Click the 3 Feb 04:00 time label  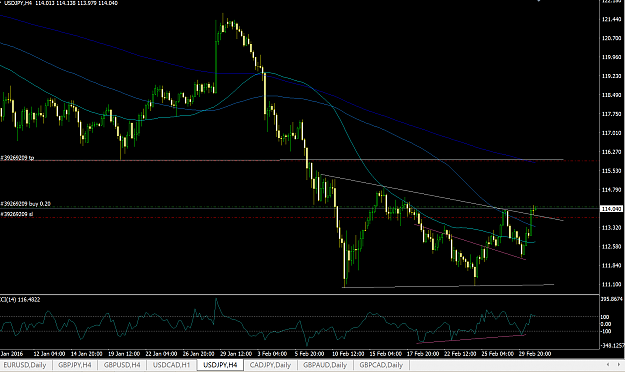(272, 354)
